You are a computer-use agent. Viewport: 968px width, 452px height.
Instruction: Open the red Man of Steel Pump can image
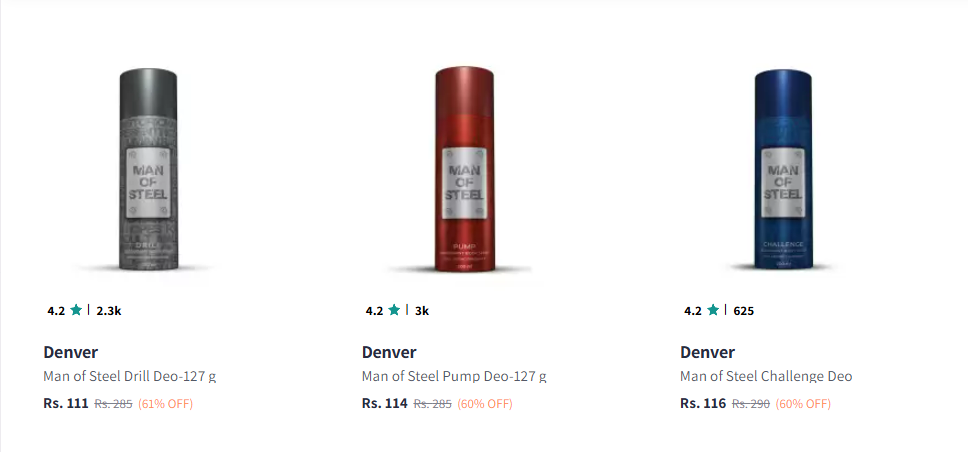pyautogui.click(x=465, y=169)
